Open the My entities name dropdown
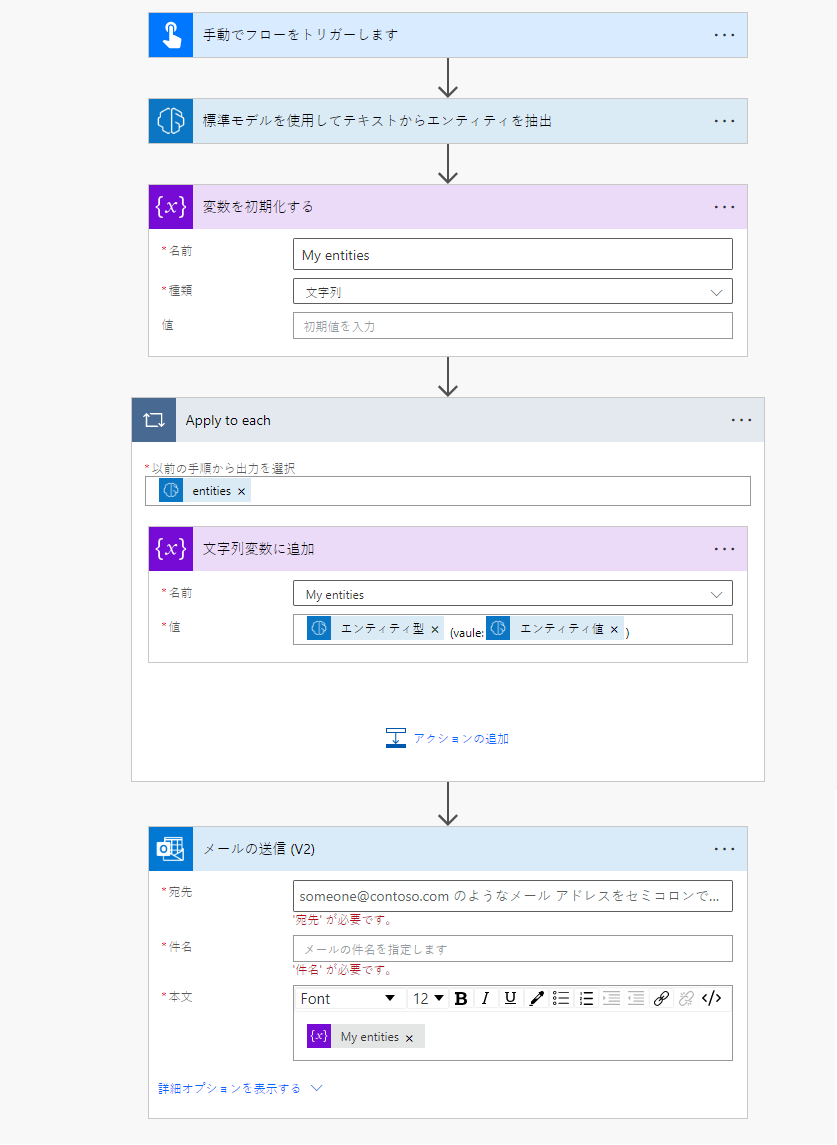Screen dimensions: 837x1145 point(718,592)
